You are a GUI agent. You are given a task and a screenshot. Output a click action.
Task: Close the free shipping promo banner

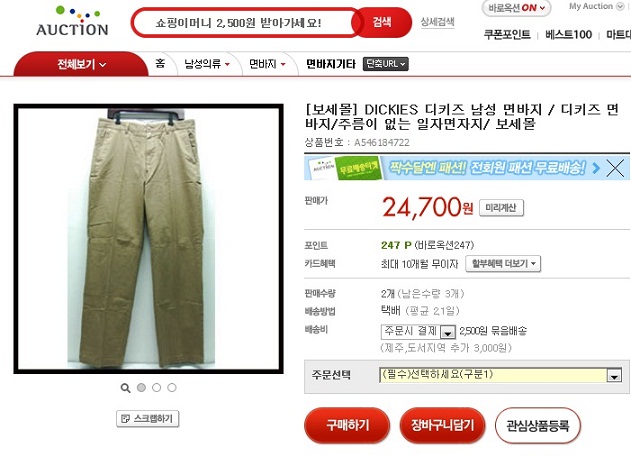(x=615, y=168)
